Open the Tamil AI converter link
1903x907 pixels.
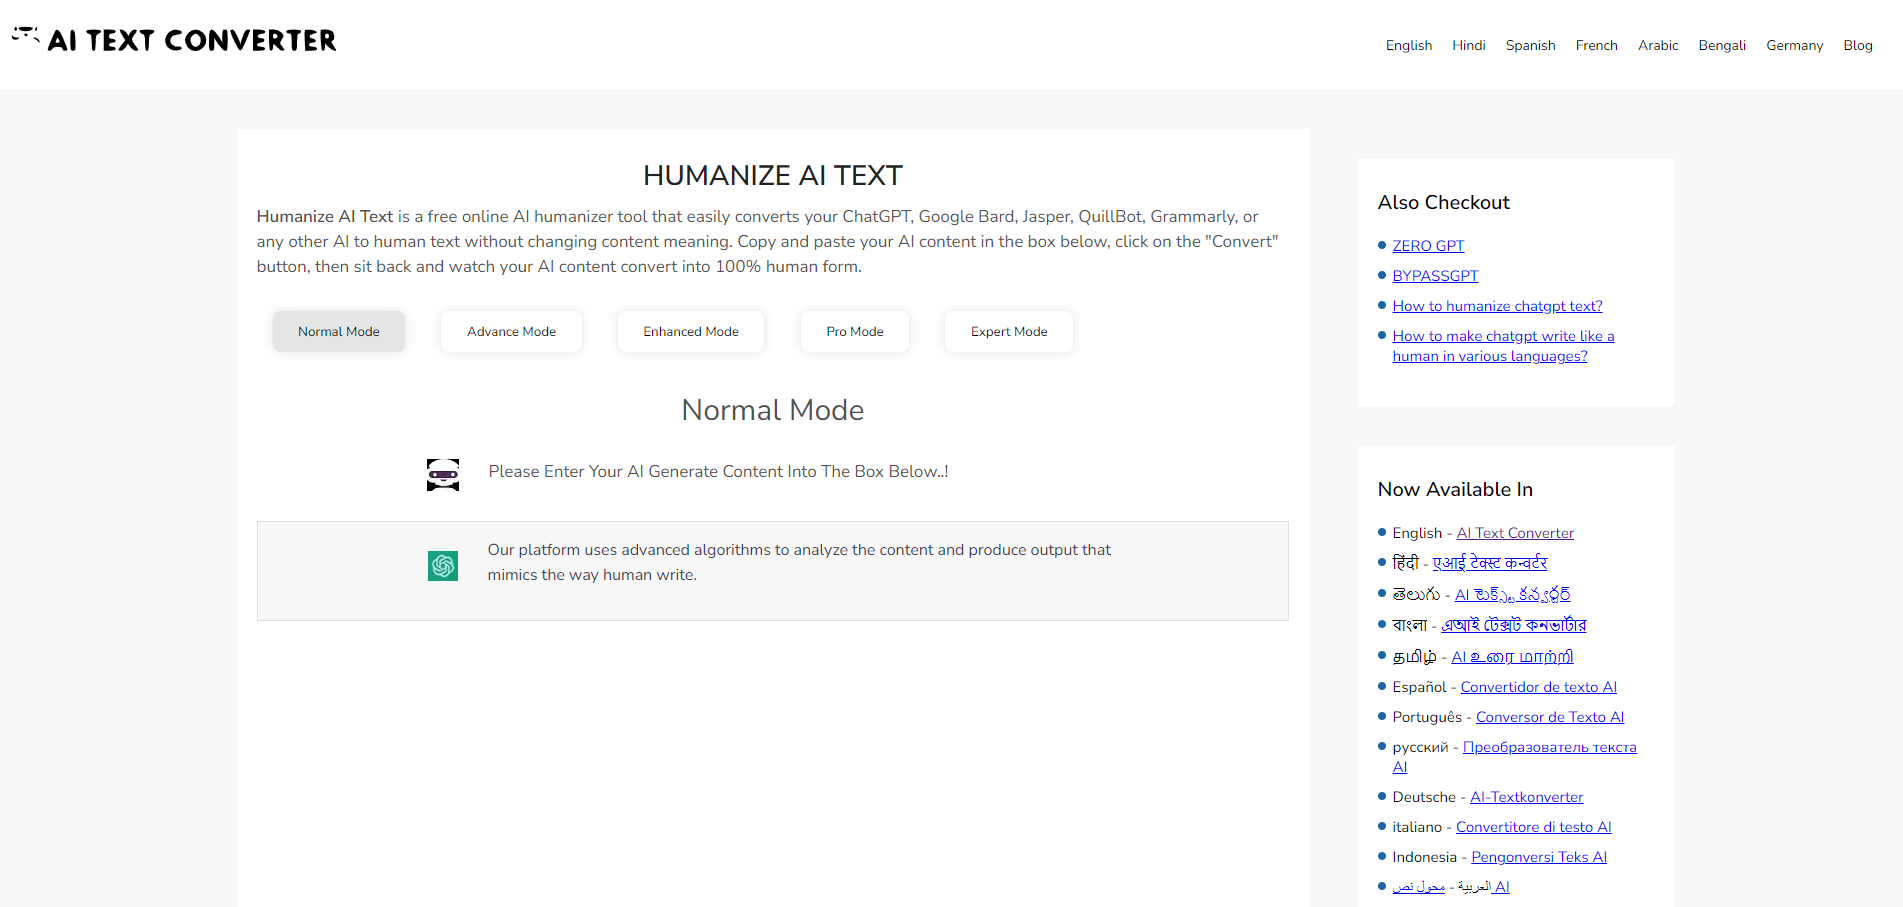pos(1512,657)
